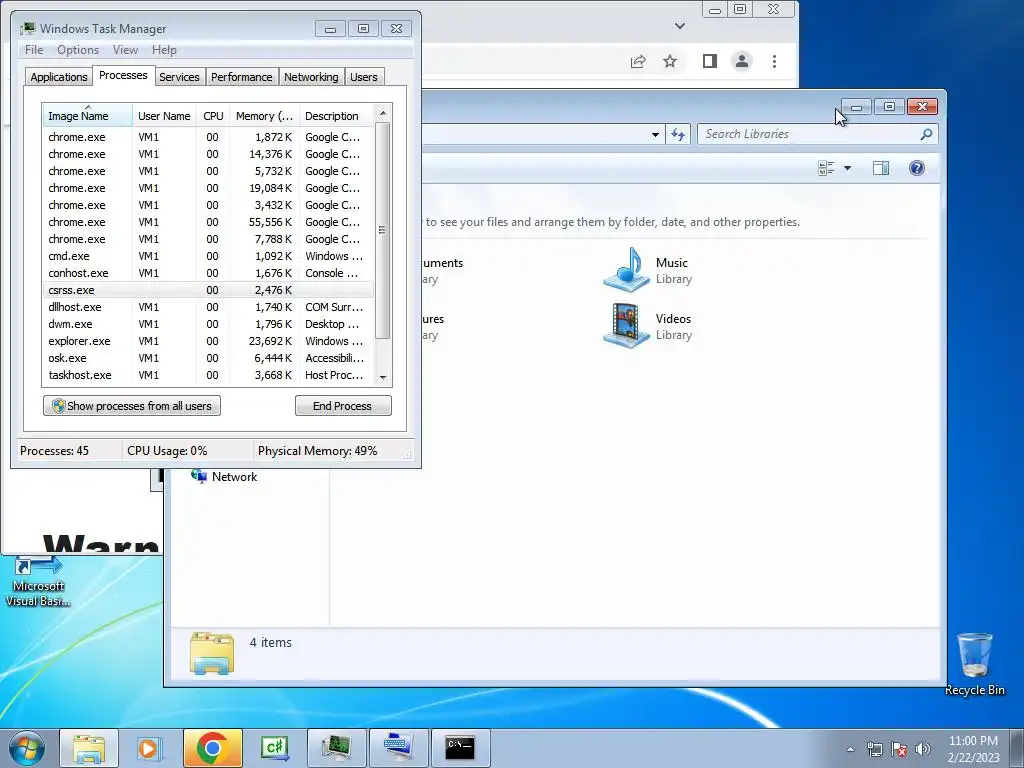The height and width of the screenshot is (768, 1024).
Task: Select Network in Explorer navigation pane
Action: [x=224, y=477]
